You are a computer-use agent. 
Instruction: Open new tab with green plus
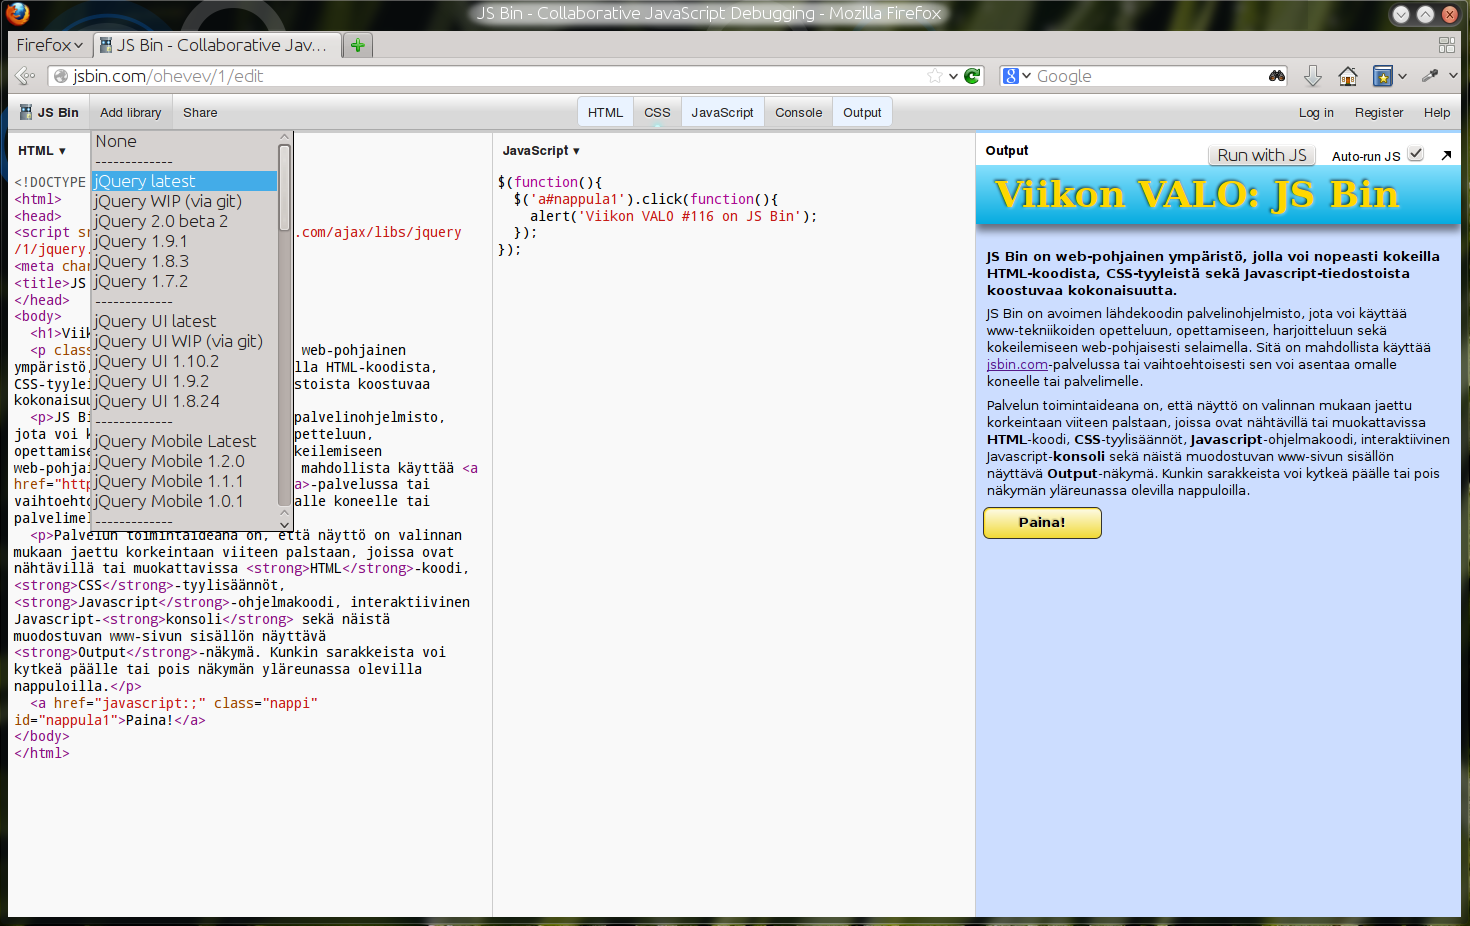[357, 45]
